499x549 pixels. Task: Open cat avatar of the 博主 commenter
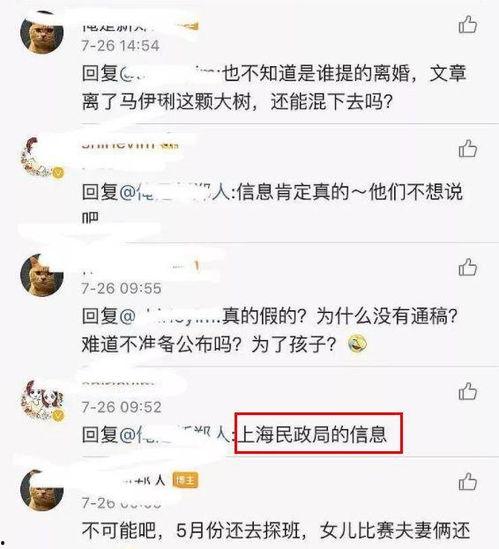pos(42,490)
